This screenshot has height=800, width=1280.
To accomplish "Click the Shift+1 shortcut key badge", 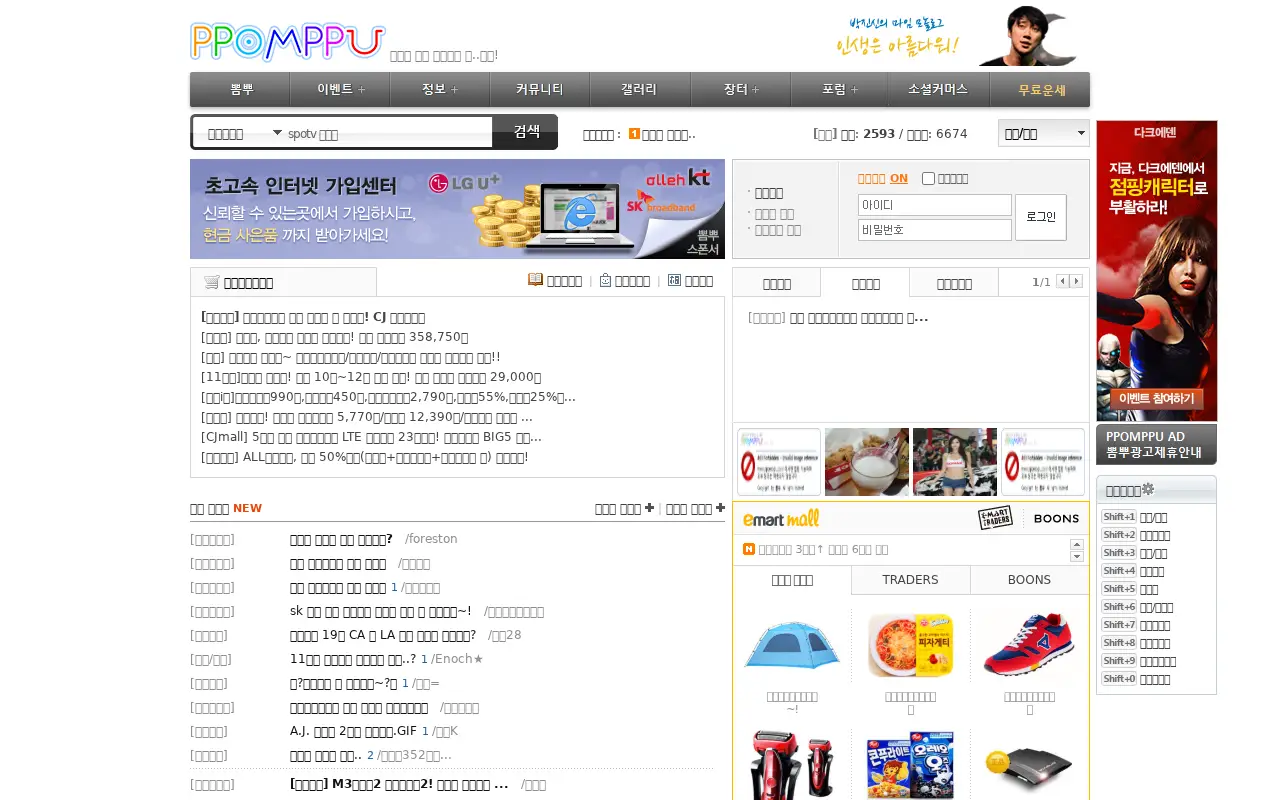I will (1119, 517).
